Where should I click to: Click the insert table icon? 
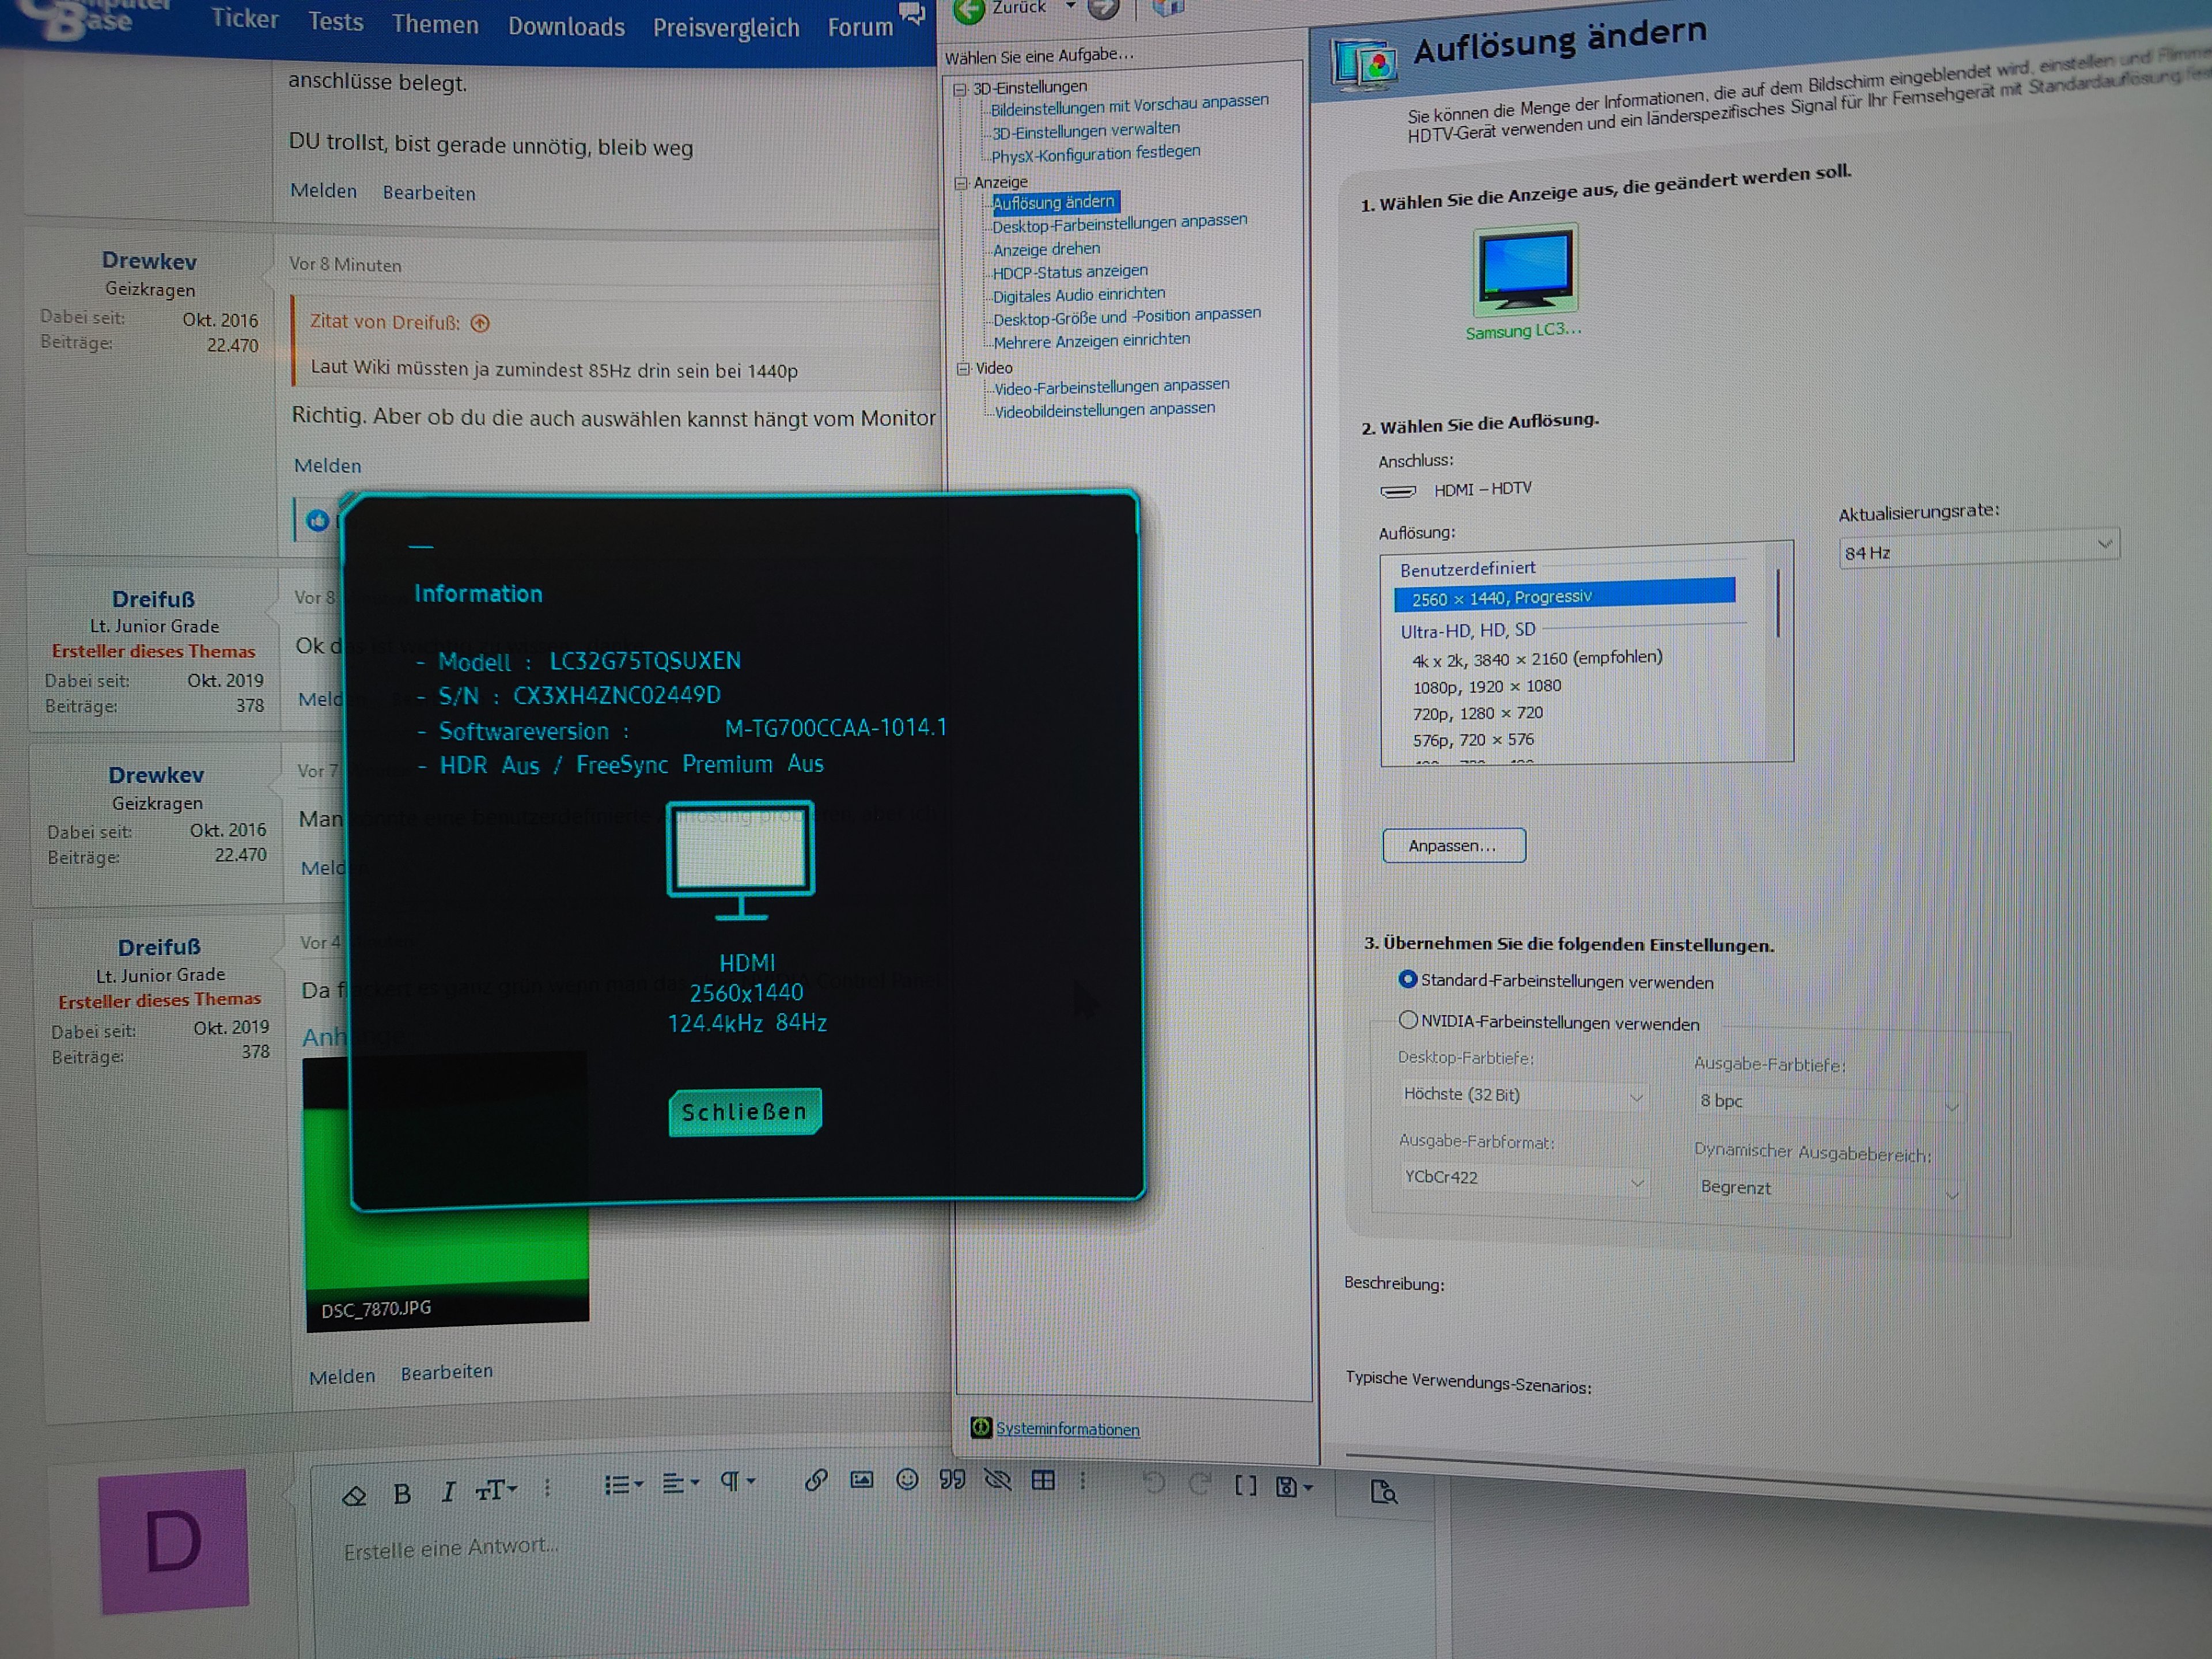(1043, 1480)
